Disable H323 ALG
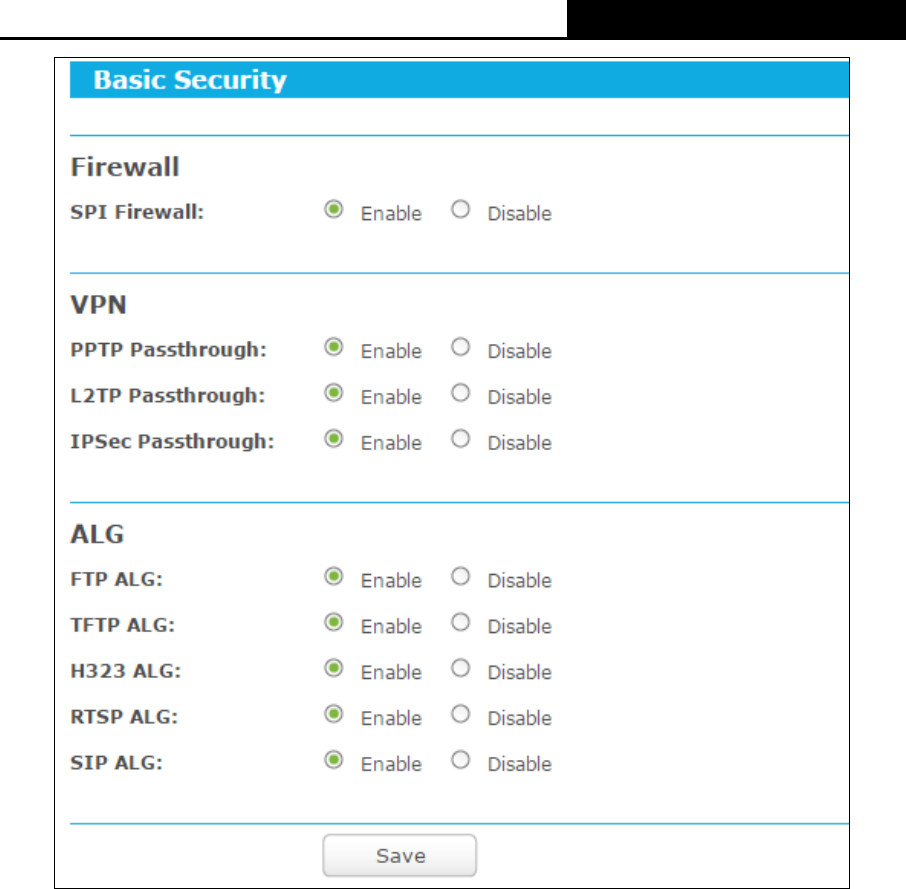906x889 pixels. 461,668
